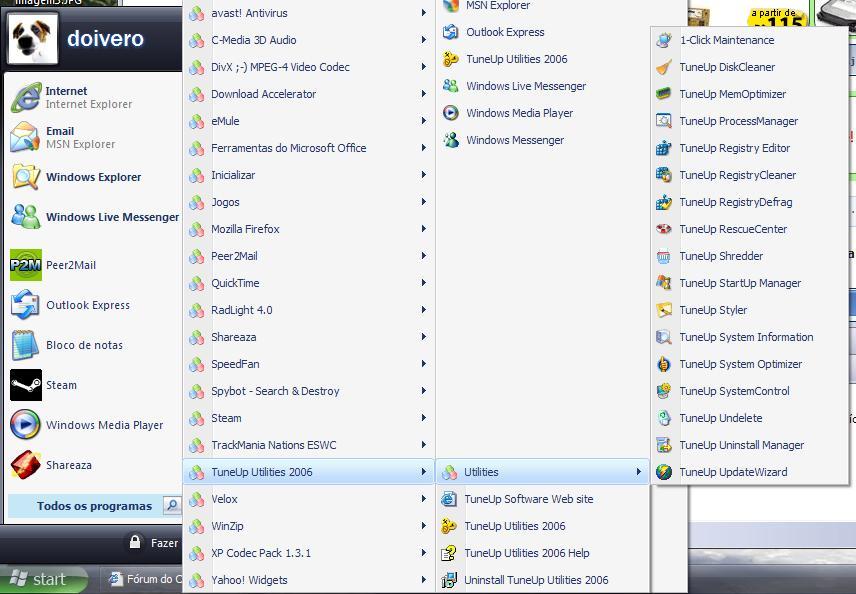Open the QuickTime program folder
The image size is (856, 594).
[x=308, y=283]
